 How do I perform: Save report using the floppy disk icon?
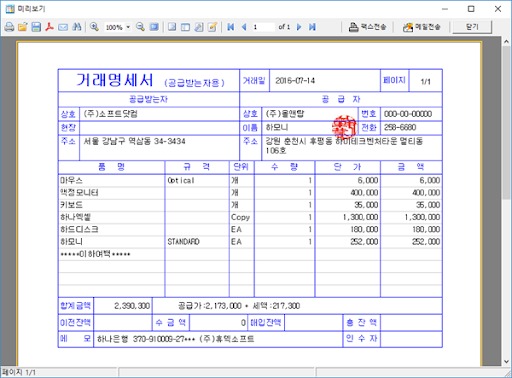pyautogui.click(x=36, y=27)
